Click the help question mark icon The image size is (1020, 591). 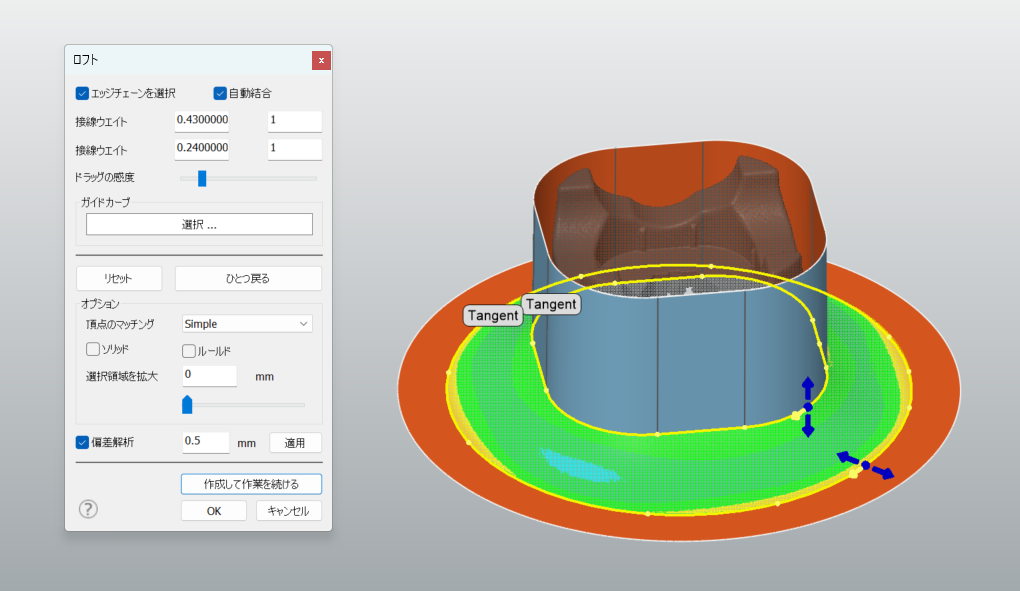[88, 509]
